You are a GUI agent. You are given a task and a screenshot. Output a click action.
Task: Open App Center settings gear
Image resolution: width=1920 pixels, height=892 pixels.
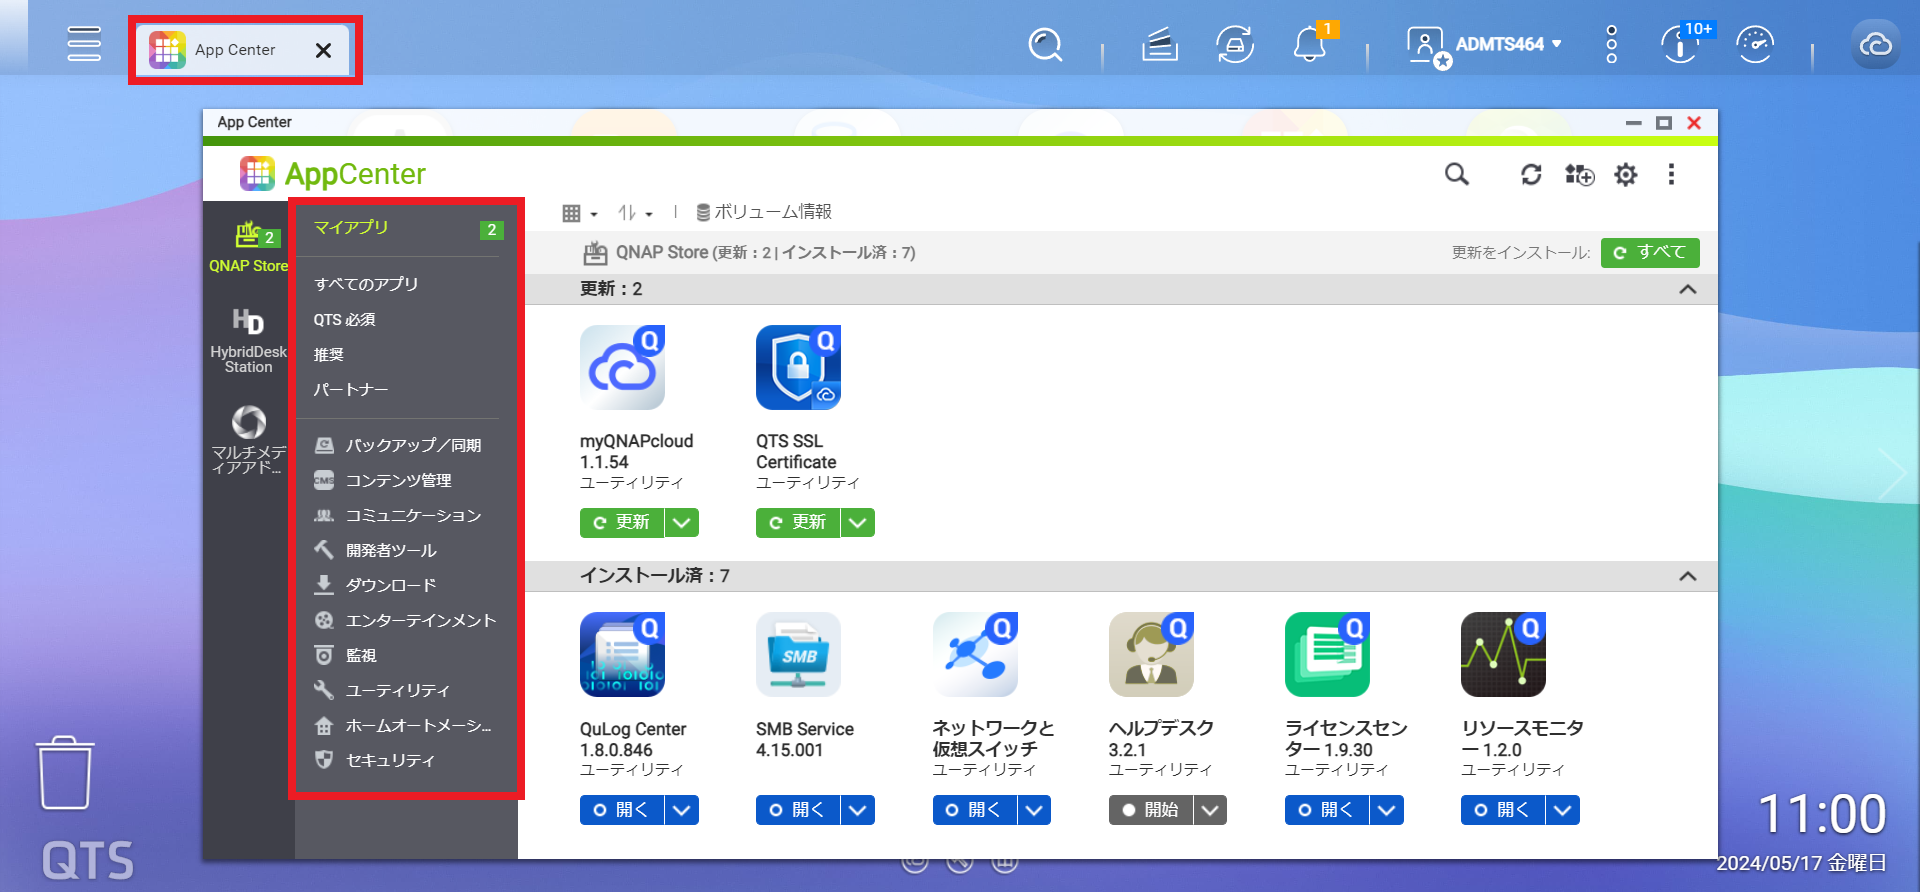(x=1626, y=175)
